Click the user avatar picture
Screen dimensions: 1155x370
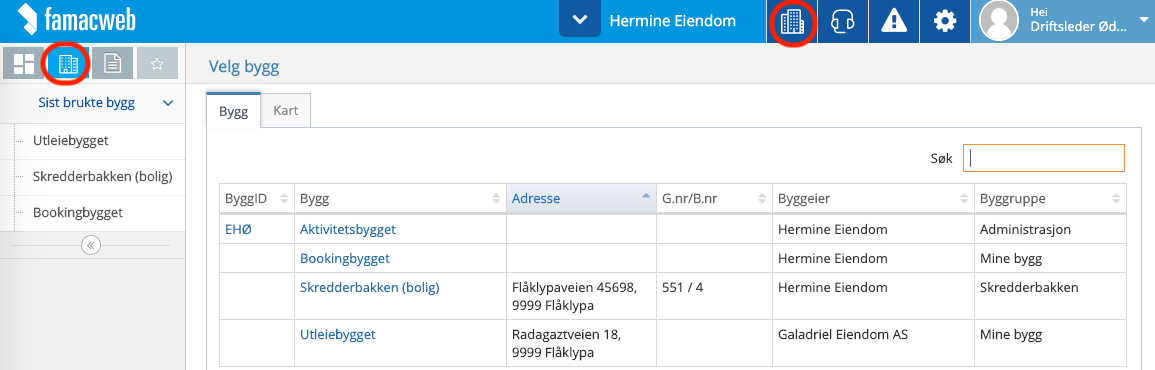(x=998, y=21)
